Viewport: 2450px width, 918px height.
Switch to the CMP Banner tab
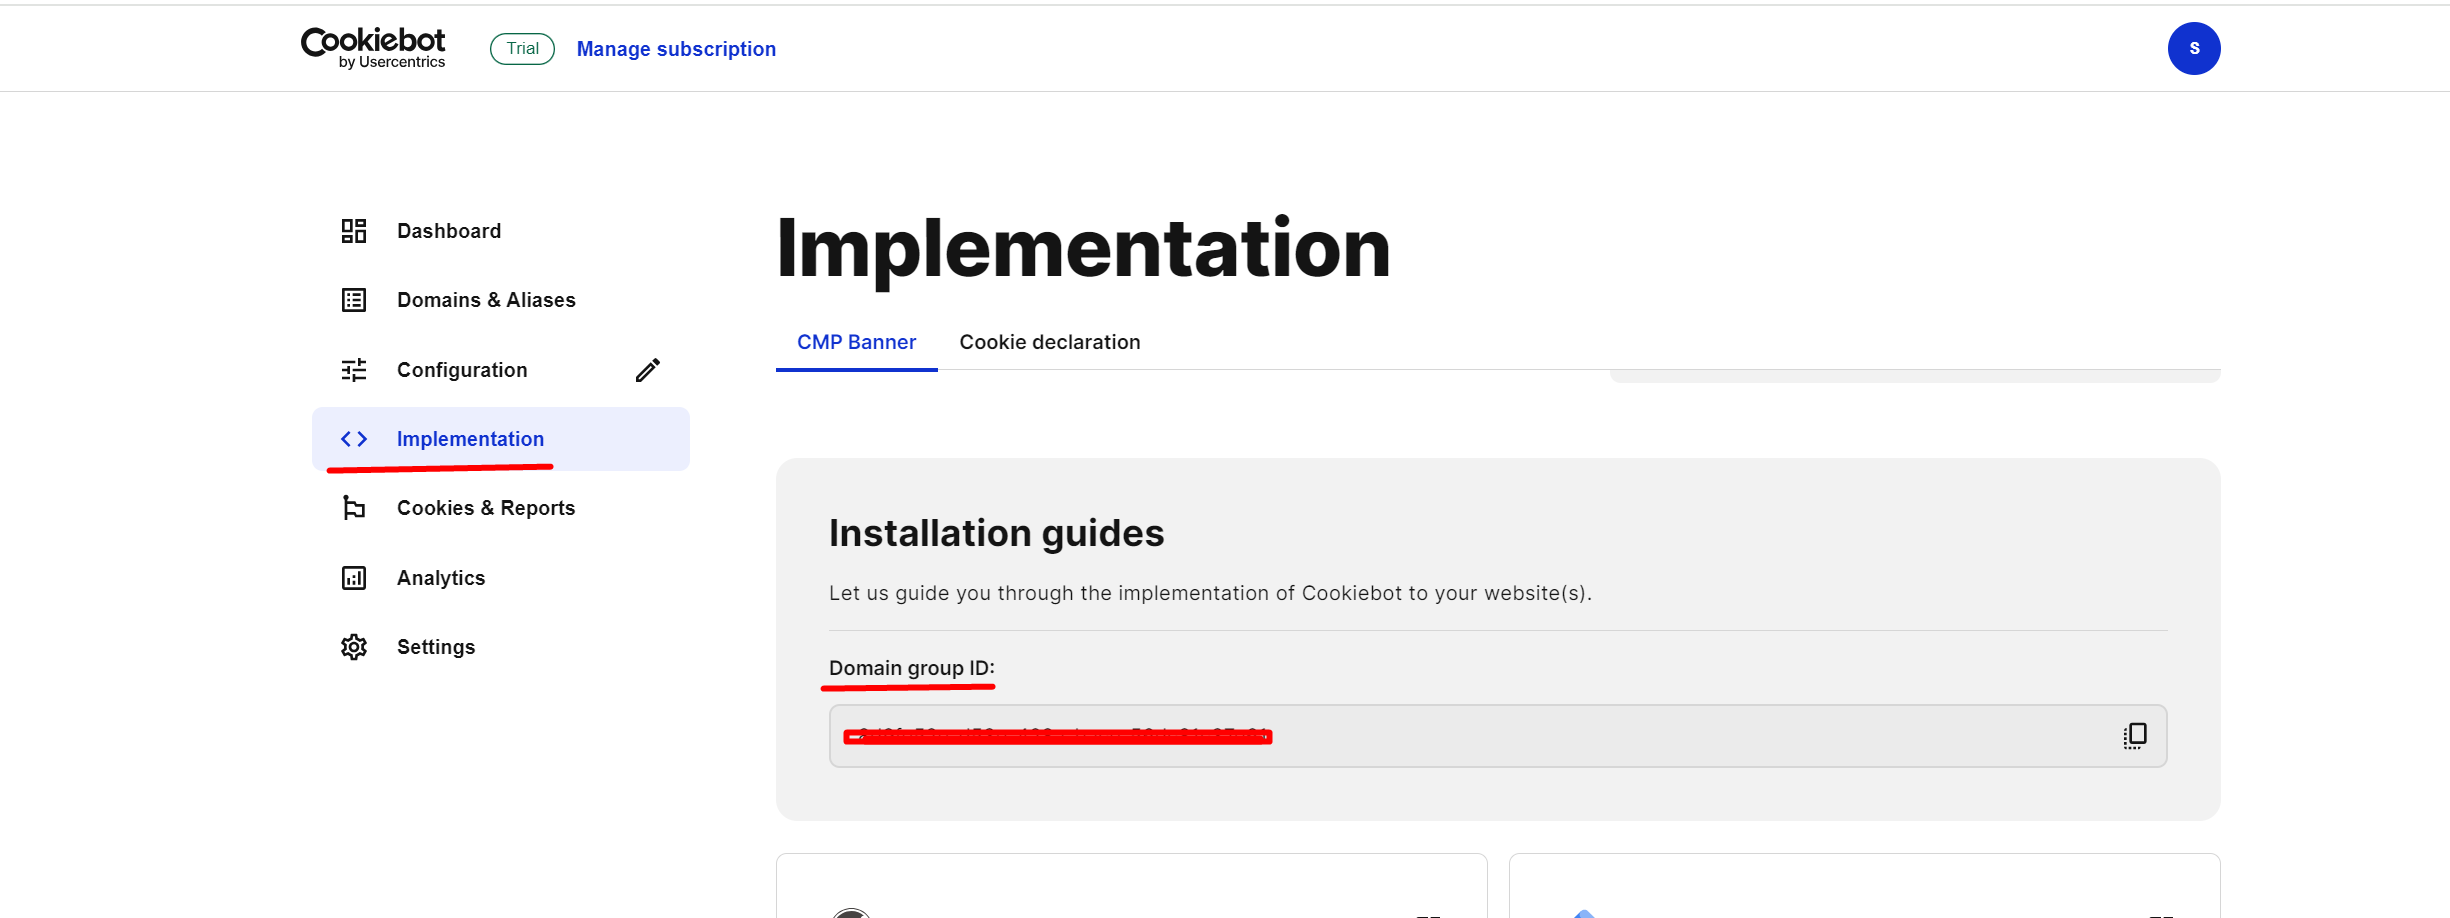pyautogui.click(x=856, y=342)
